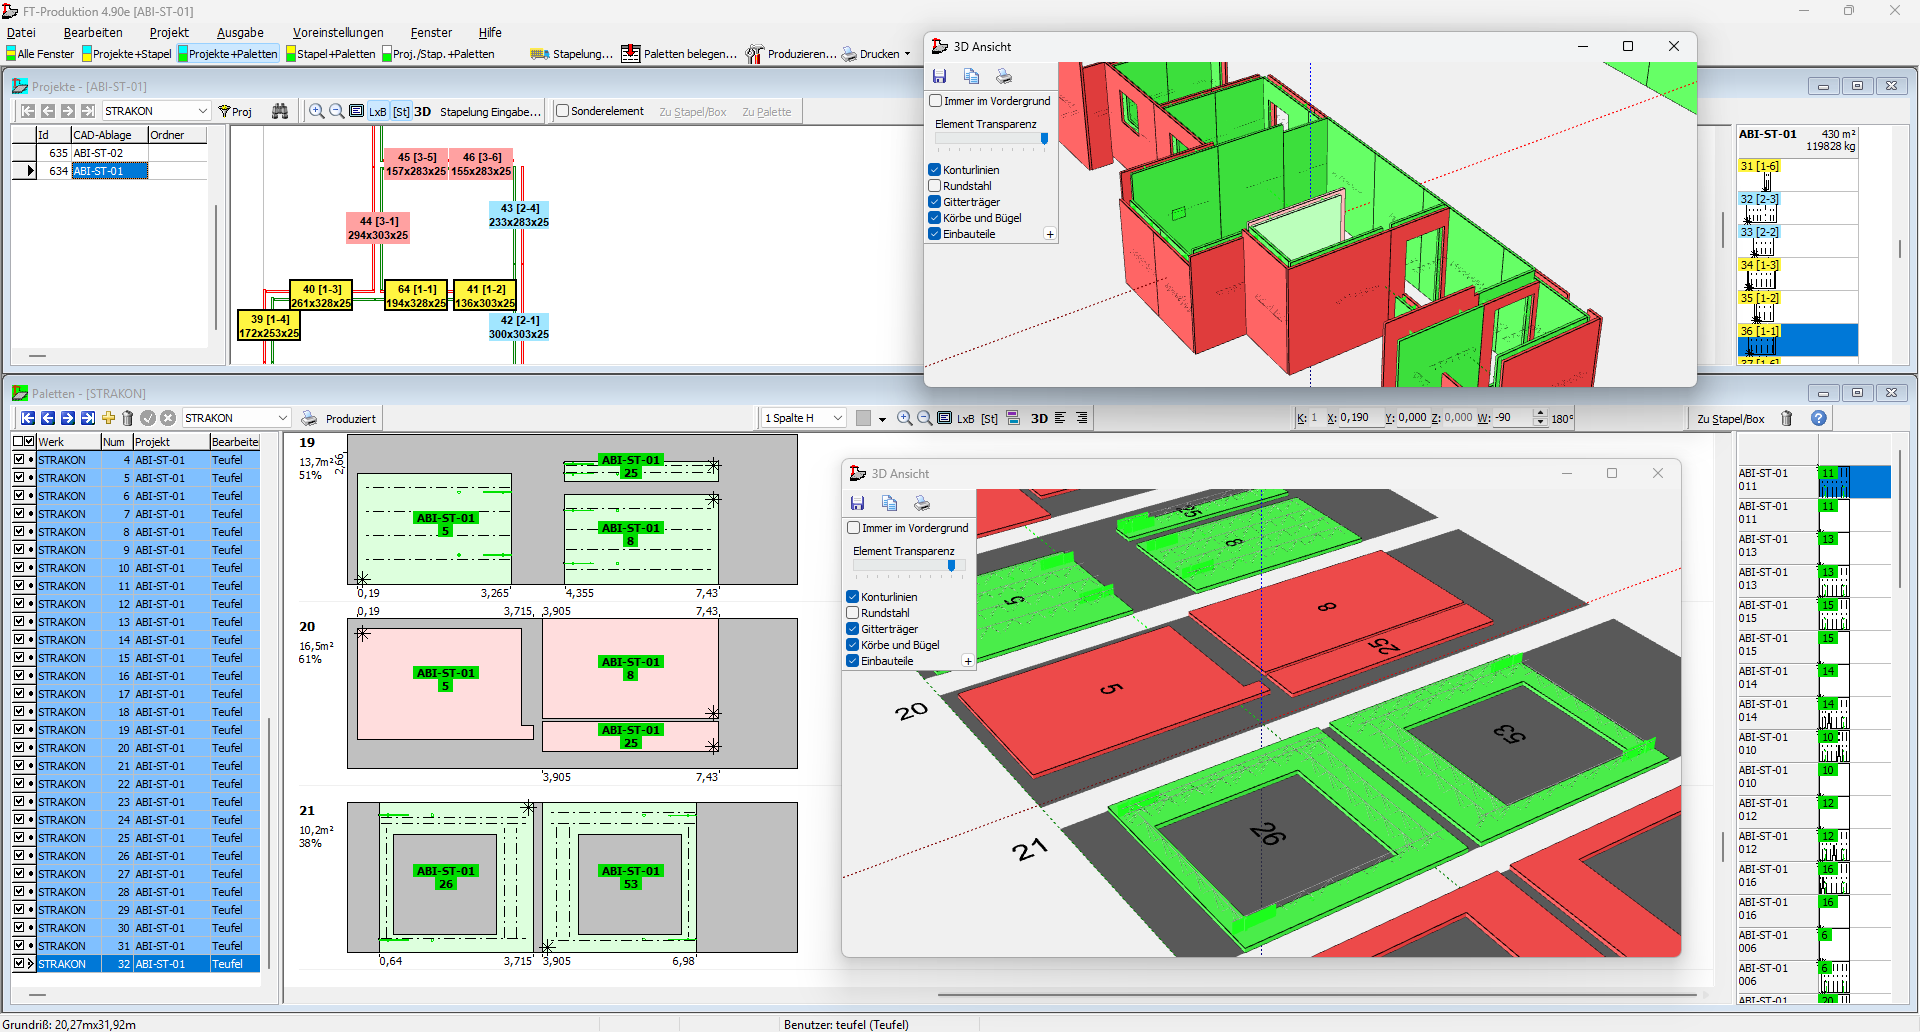The width and height of the screenshot is (1920, 1032).
Task: Increase the W angle spinner value
Action: [x=1540, y=413]
